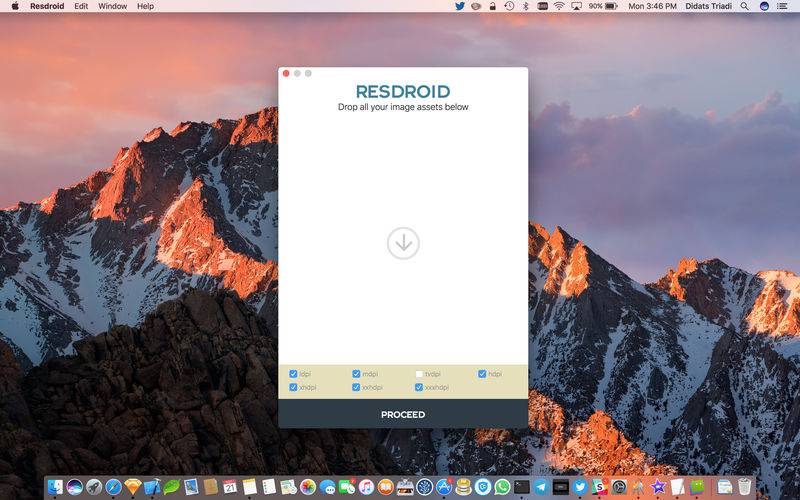
Task: Enable the tvdpi checkbox
Action: (419, 374)
